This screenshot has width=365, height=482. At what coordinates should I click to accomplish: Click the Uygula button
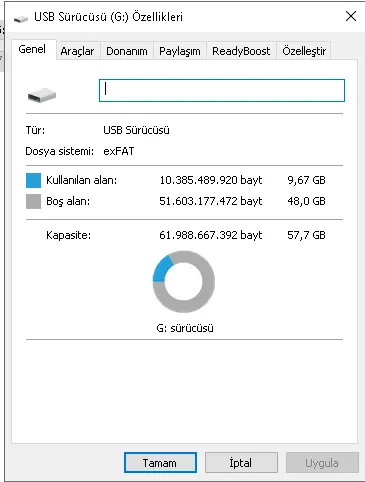pos(322,463)
